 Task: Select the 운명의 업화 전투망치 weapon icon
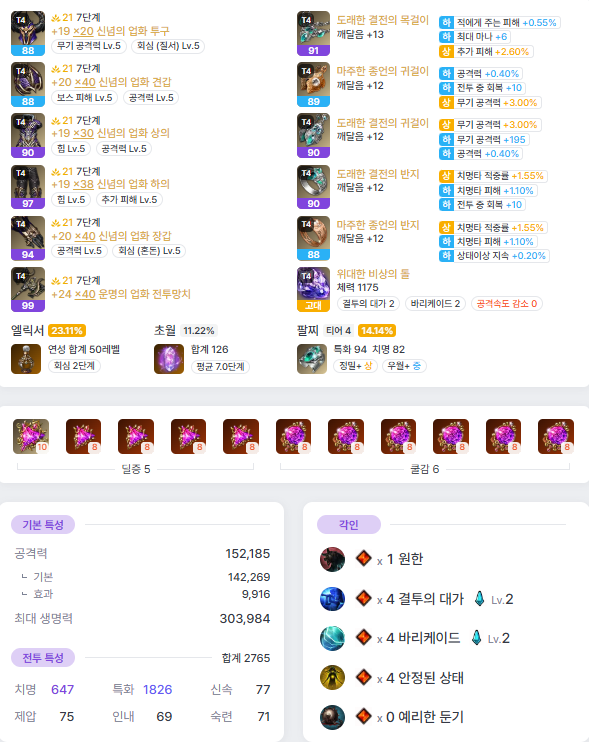(28, 289)
